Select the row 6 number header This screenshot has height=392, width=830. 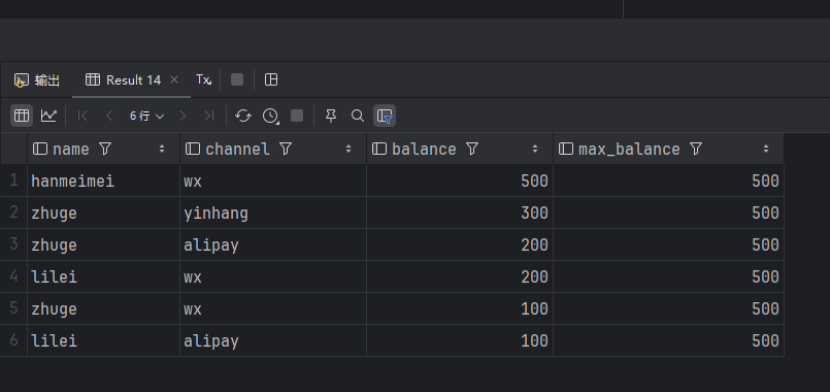pyautogui.click(x=14, y=341)
